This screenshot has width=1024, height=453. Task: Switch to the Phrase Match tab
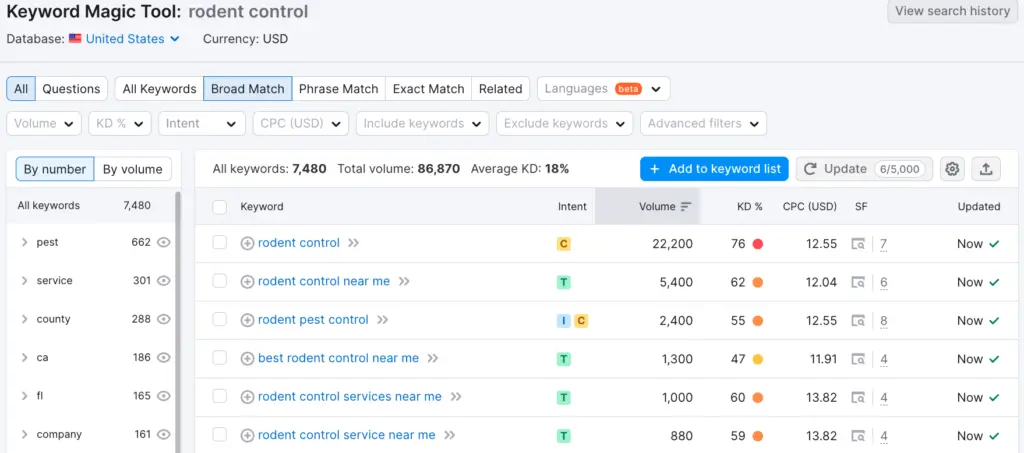(x=338, y=89)
